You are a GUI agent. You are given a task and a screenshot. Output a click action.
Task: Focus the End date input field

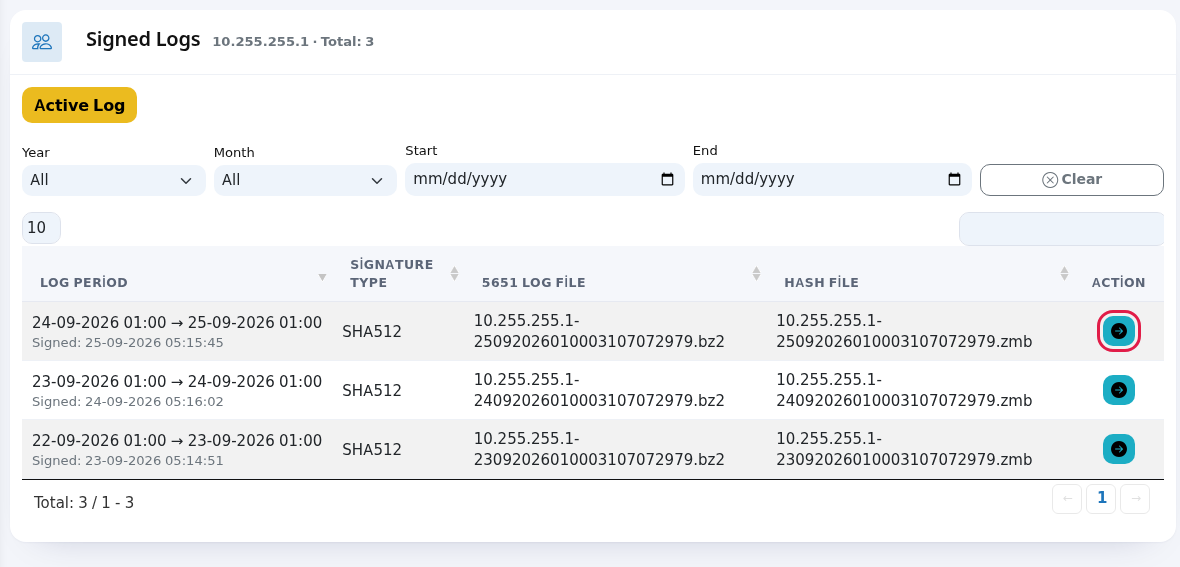[x=832, y=179]
